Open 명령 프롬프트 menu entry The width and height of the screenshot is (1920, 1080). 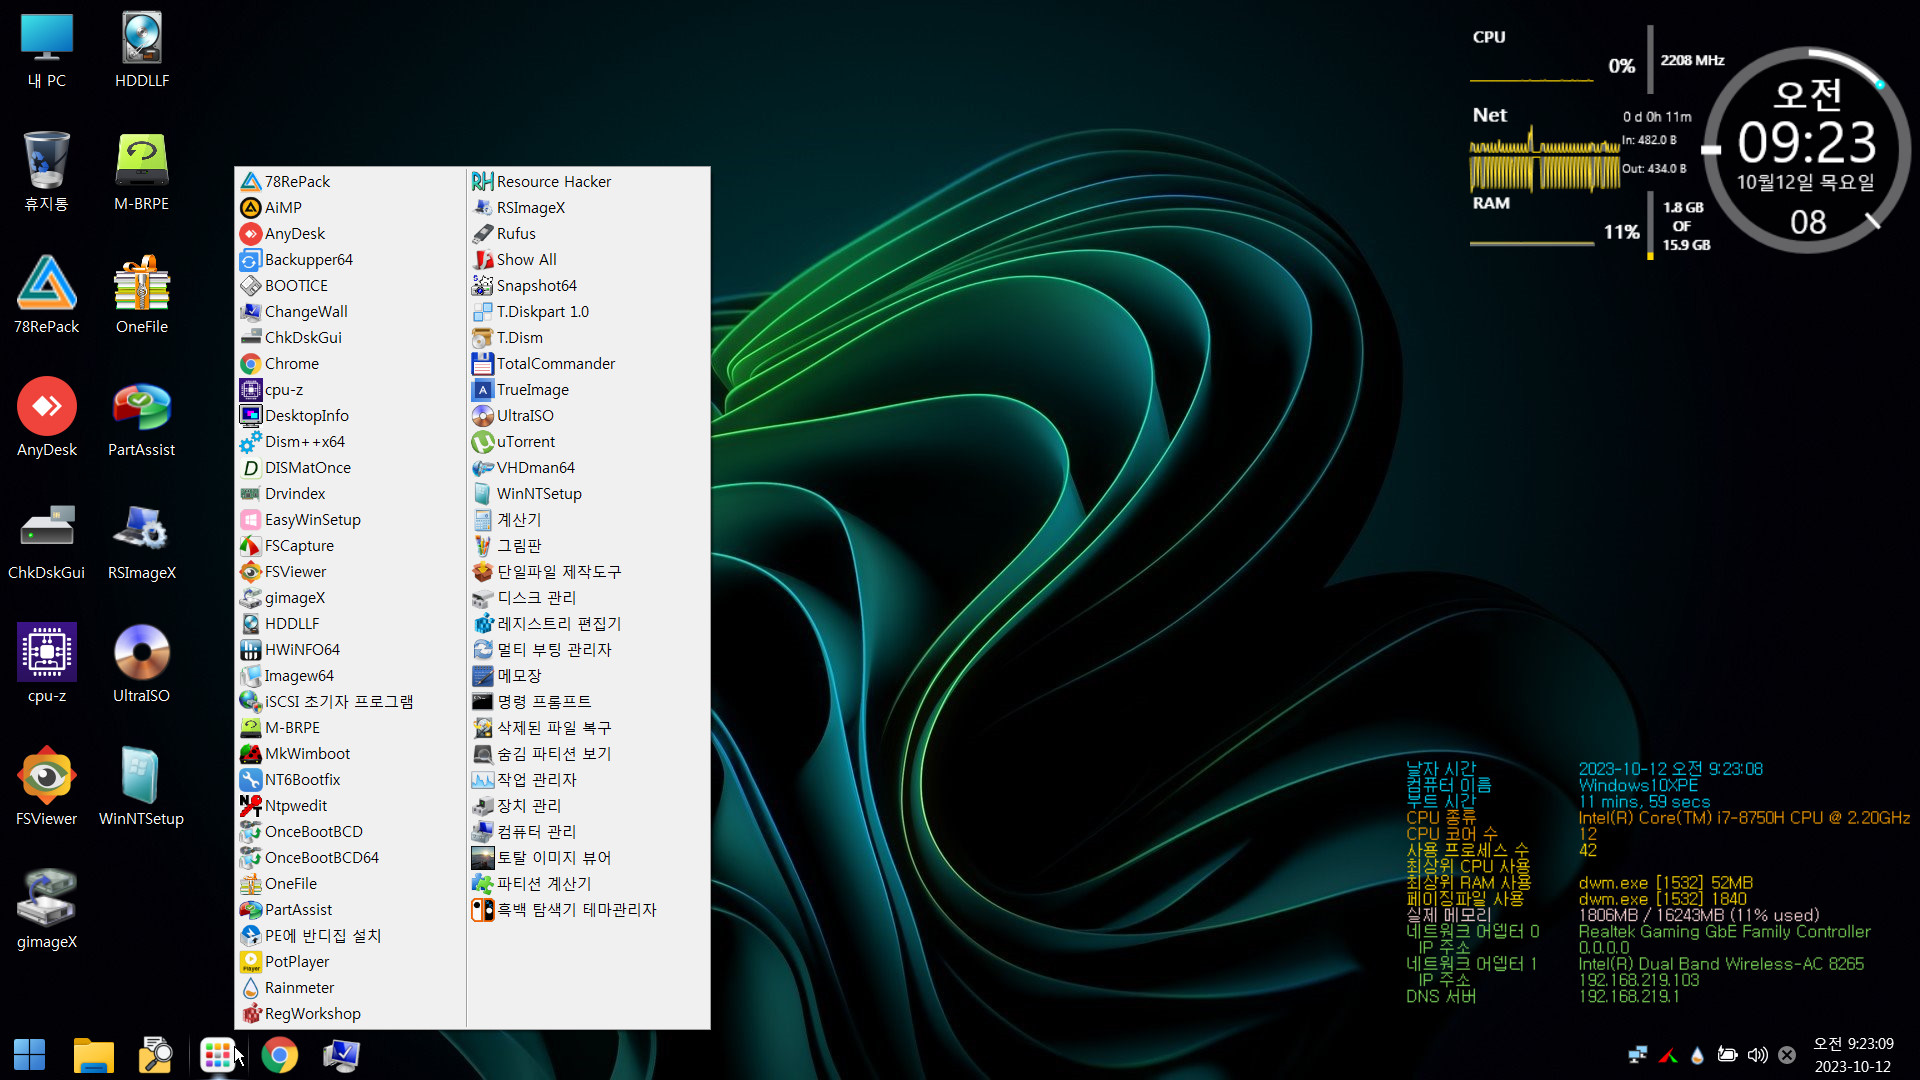588,701
